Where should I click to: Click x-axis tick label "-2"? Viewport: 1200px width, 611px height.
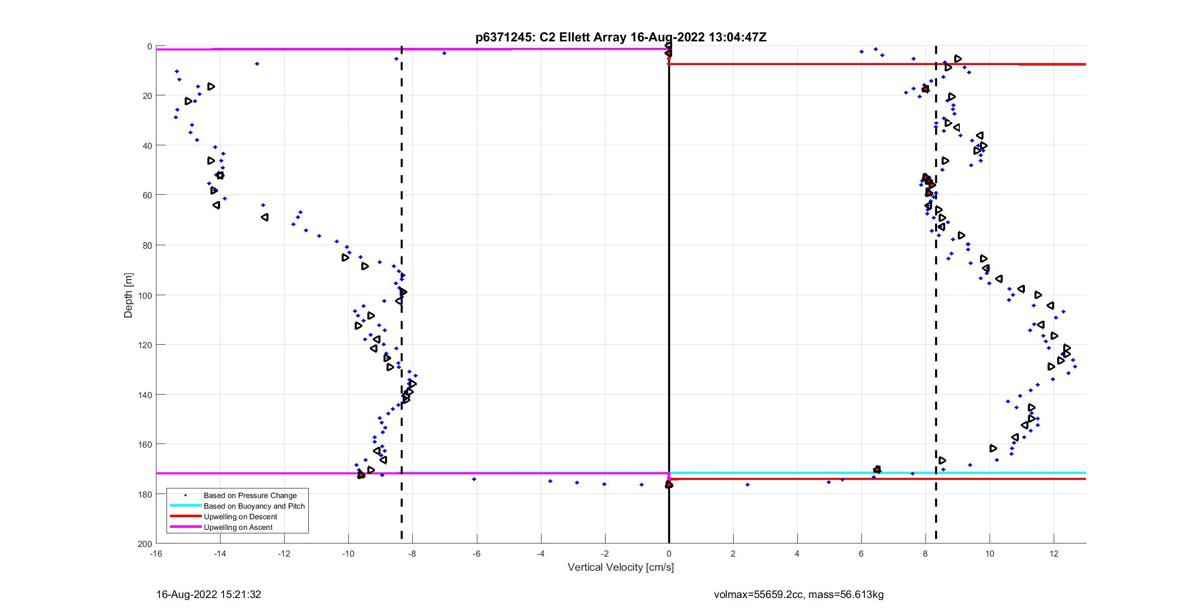tap(604, 553)
